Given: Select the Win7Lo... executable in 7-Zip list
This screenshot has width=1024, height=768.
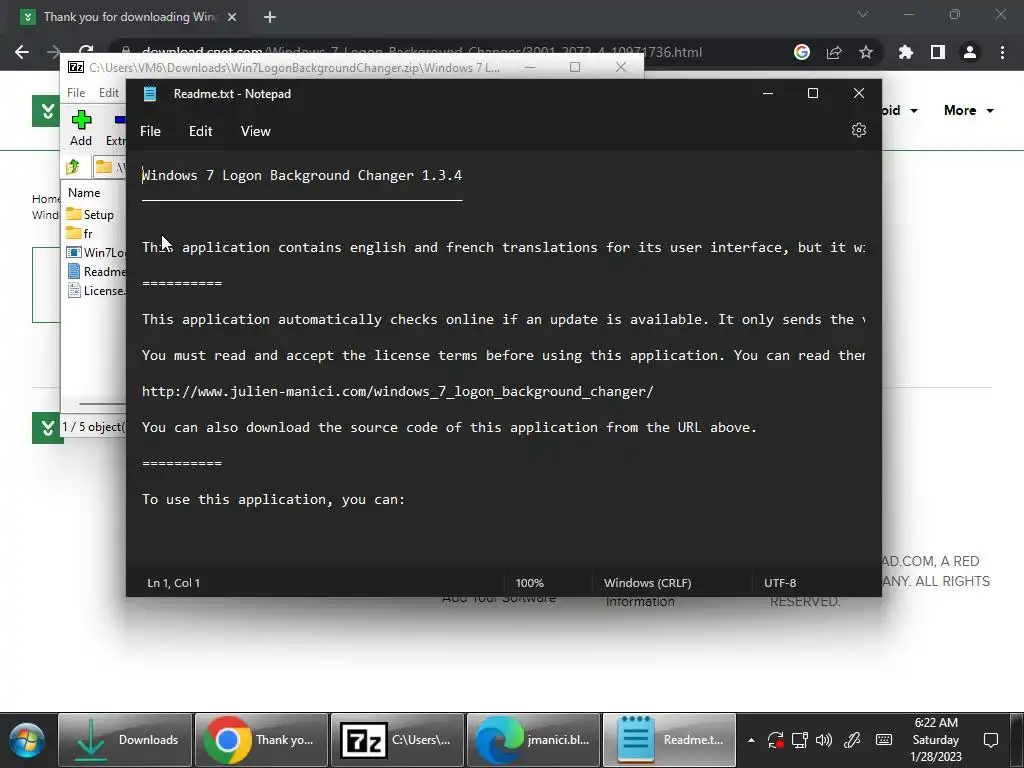Looking at the screenshot, I should 95,252.
